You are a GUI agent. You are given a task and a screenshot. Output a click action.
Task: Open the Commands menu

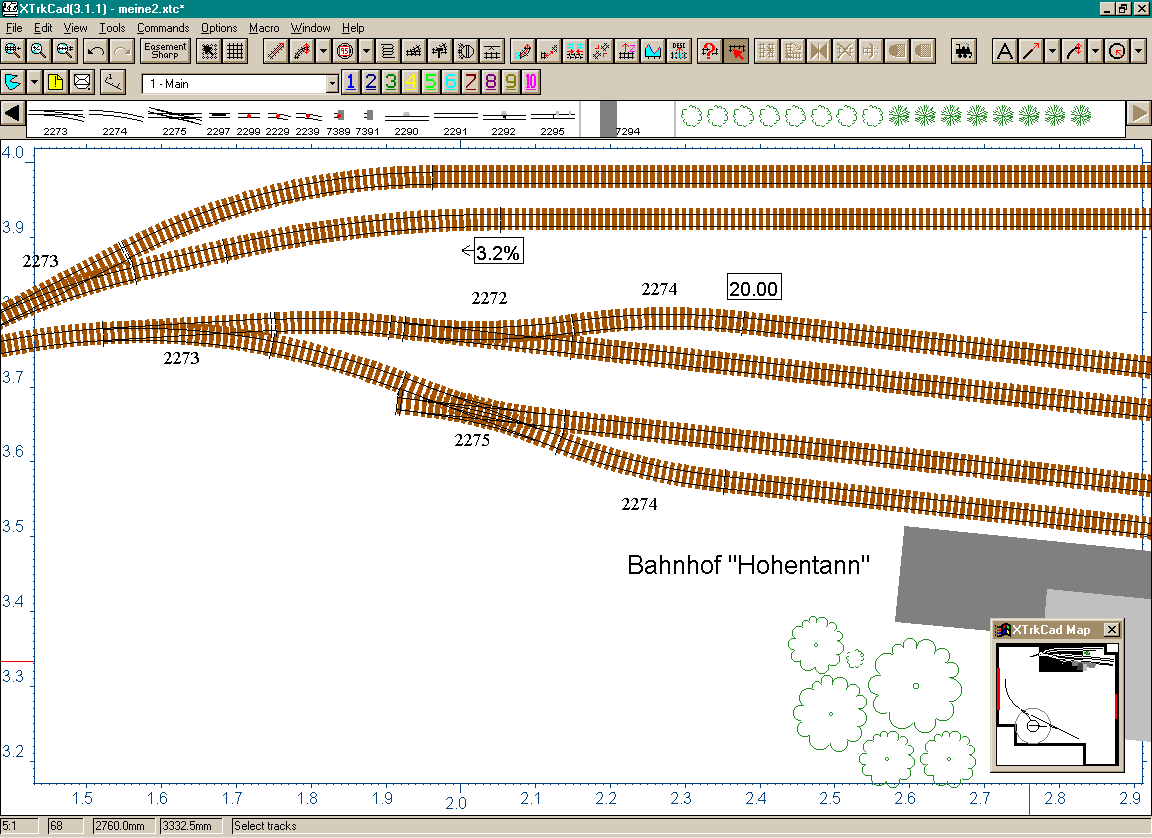(x=163, y=28)
